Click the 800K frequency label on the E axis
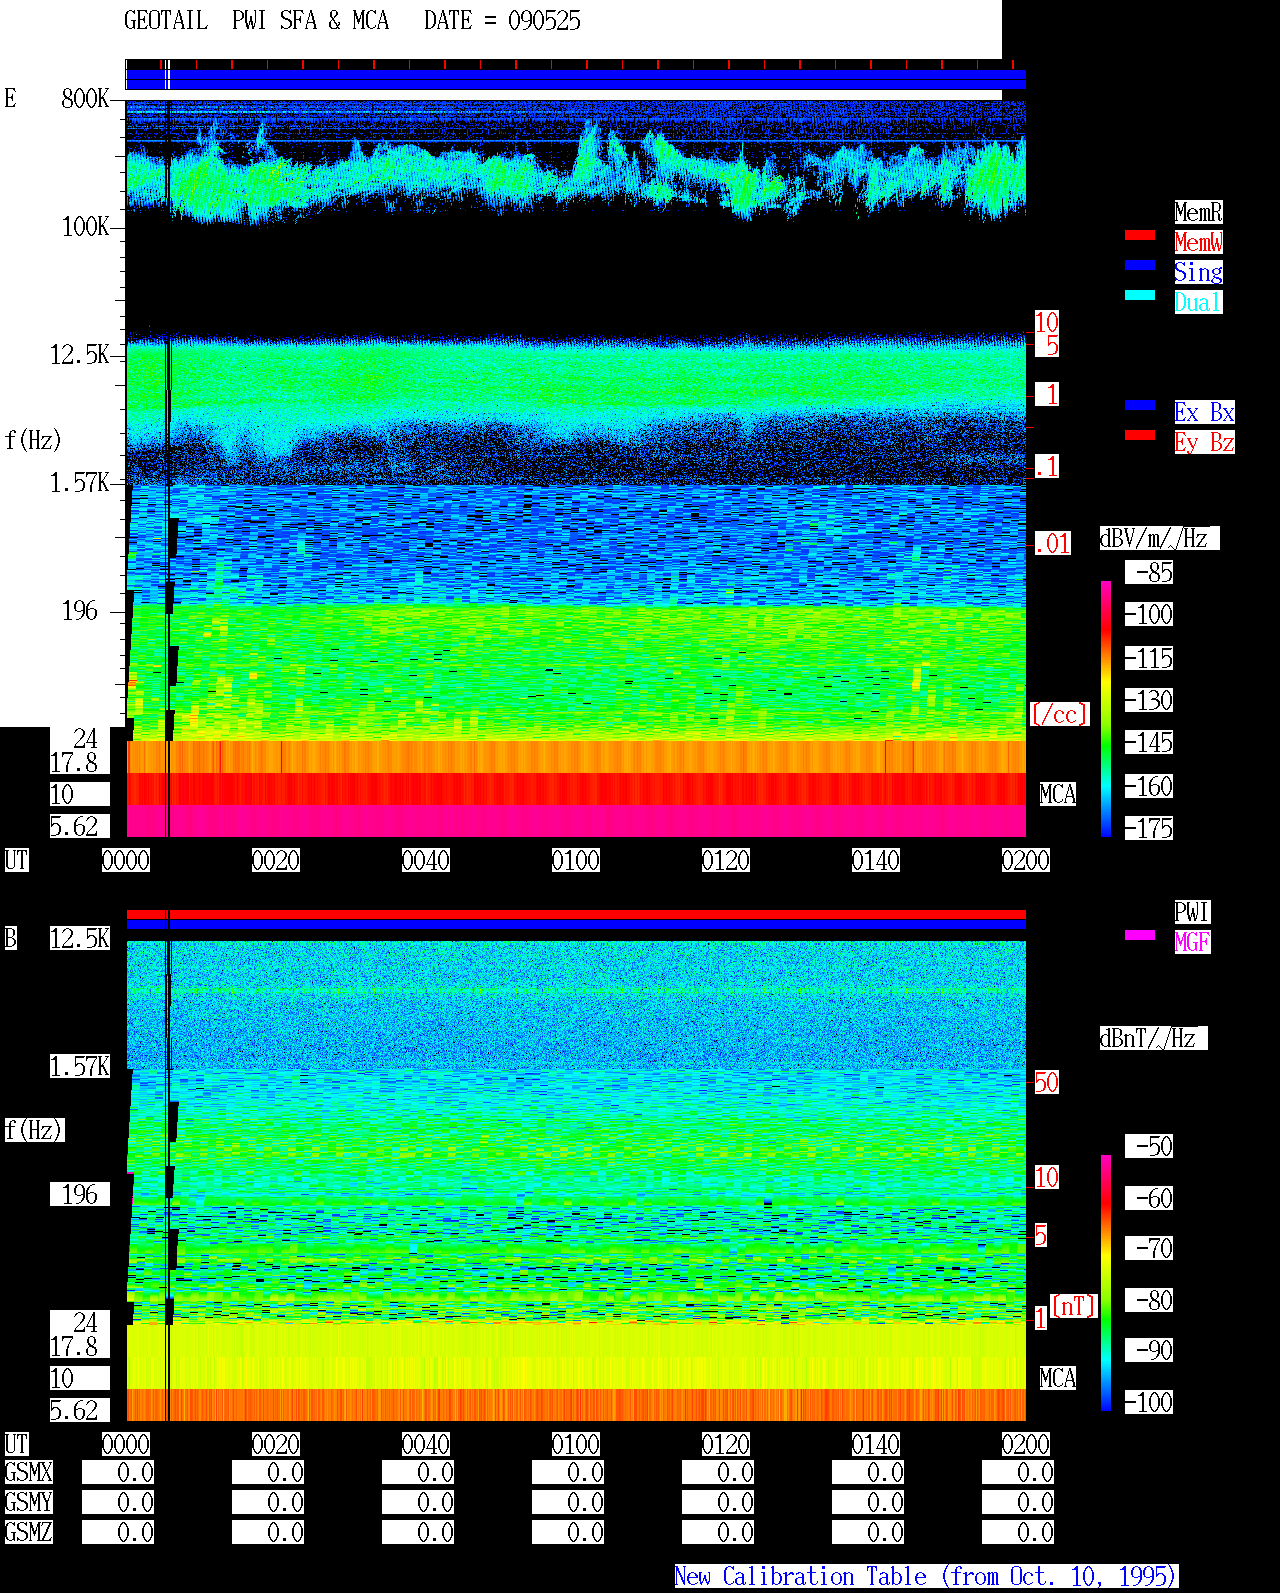Screen dimensions: 1280x1593 85,98
